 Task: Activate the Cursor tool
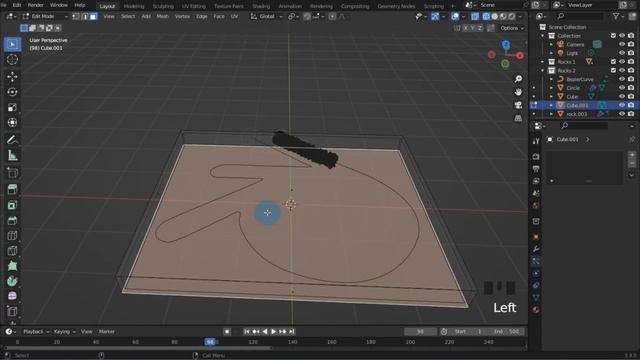tap(12, 60)
